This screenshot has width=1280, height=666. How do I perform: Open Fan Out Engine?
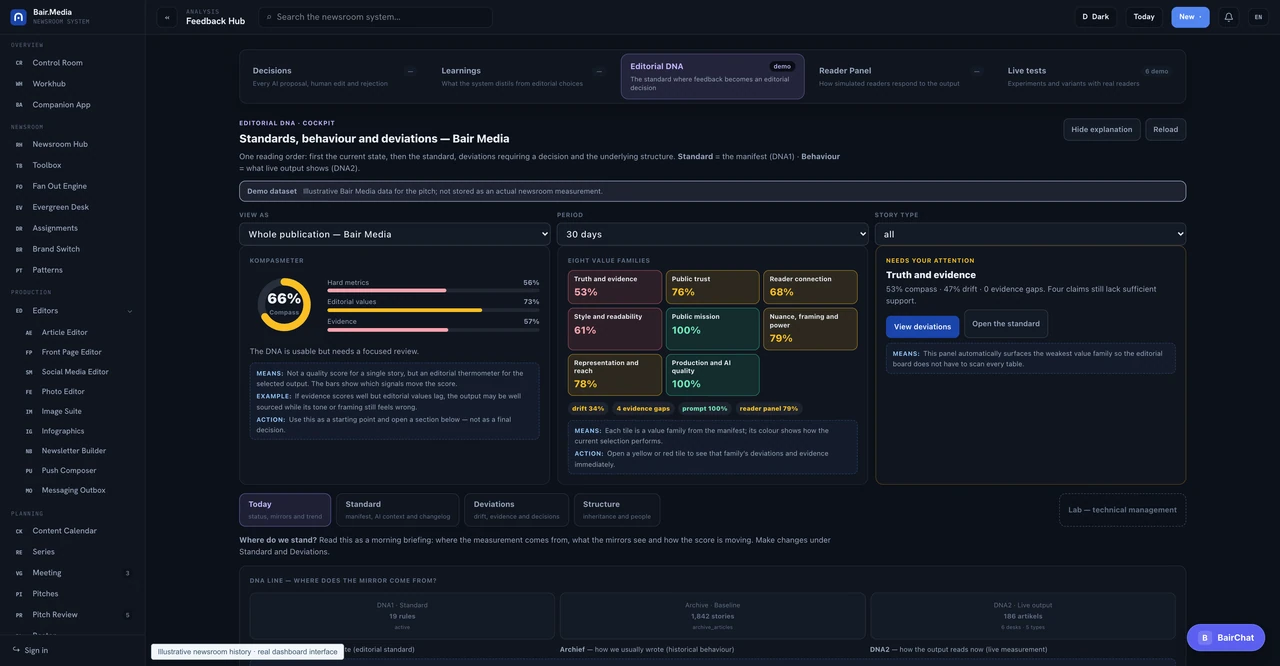pyautogui.click(x=72, y=186)
